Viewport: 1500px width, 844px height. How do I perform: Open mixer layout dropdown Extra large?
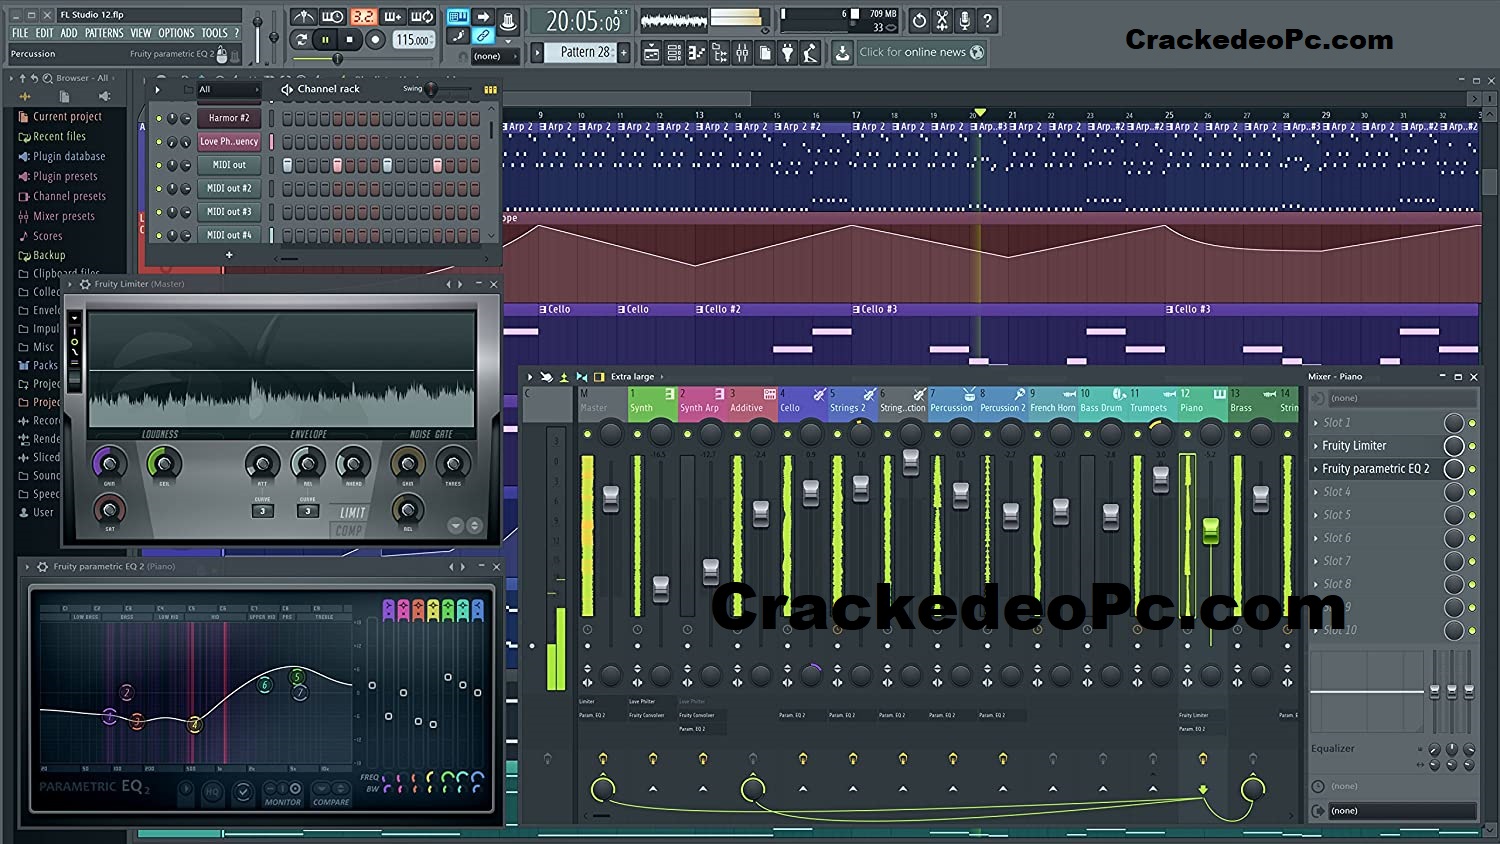coord(632,377)
